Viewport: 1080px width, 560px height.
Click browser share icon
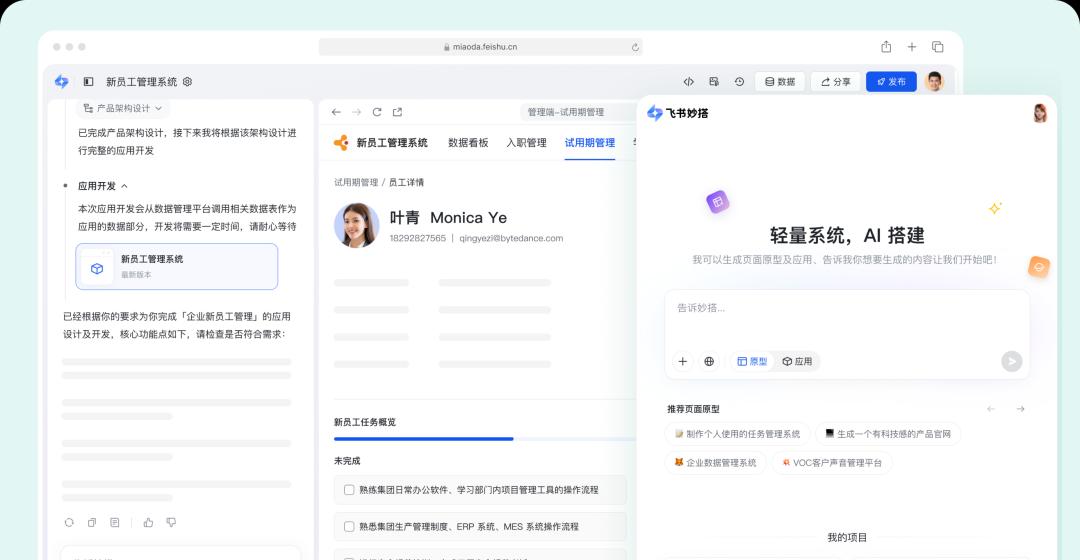click(x=886, y=47)
